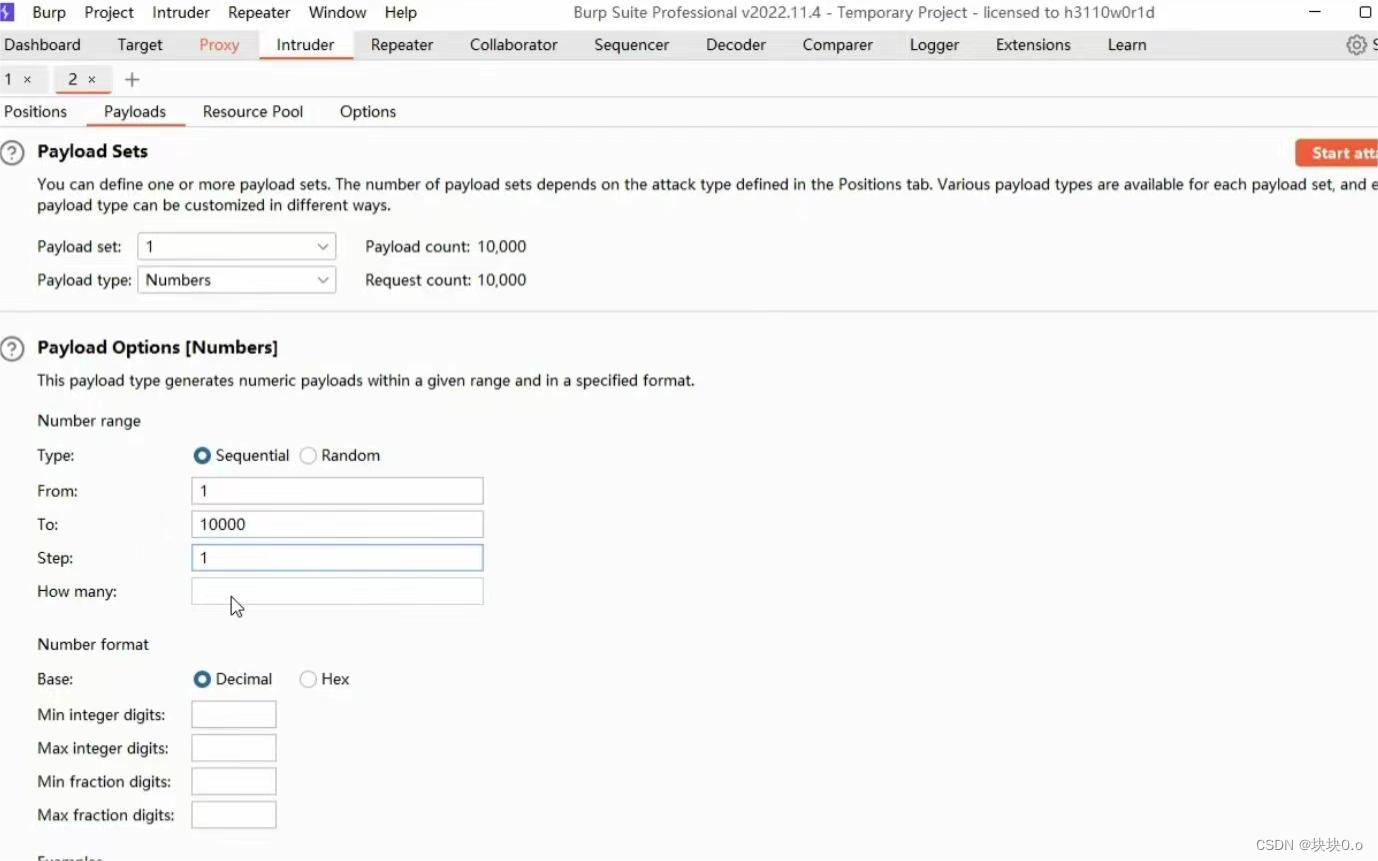
Task: Select Intruder attack tab 1
Action: (9, 79)
